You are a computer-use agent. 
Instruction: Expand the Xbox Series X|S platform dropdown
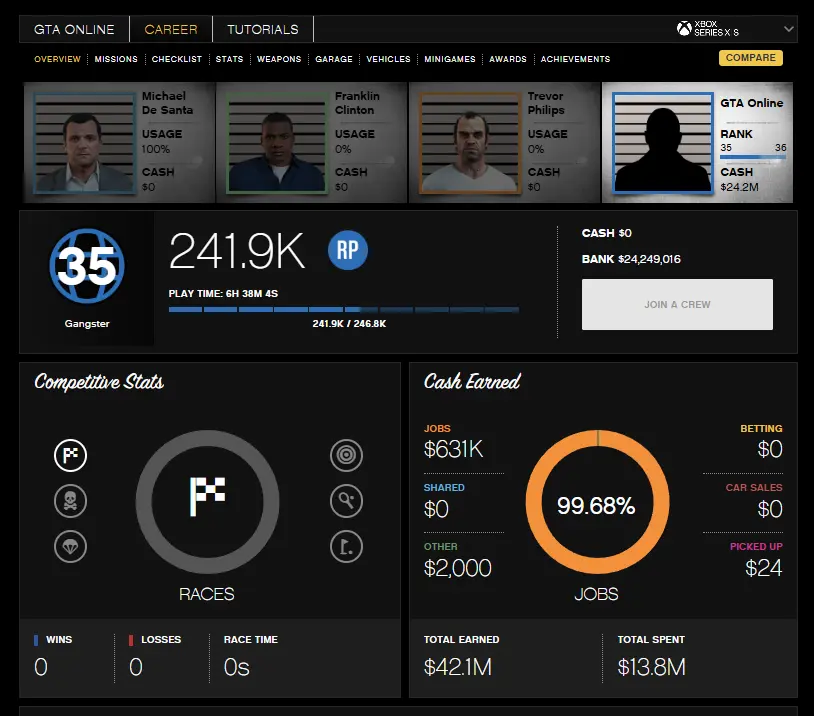click(x=734, y=30)
